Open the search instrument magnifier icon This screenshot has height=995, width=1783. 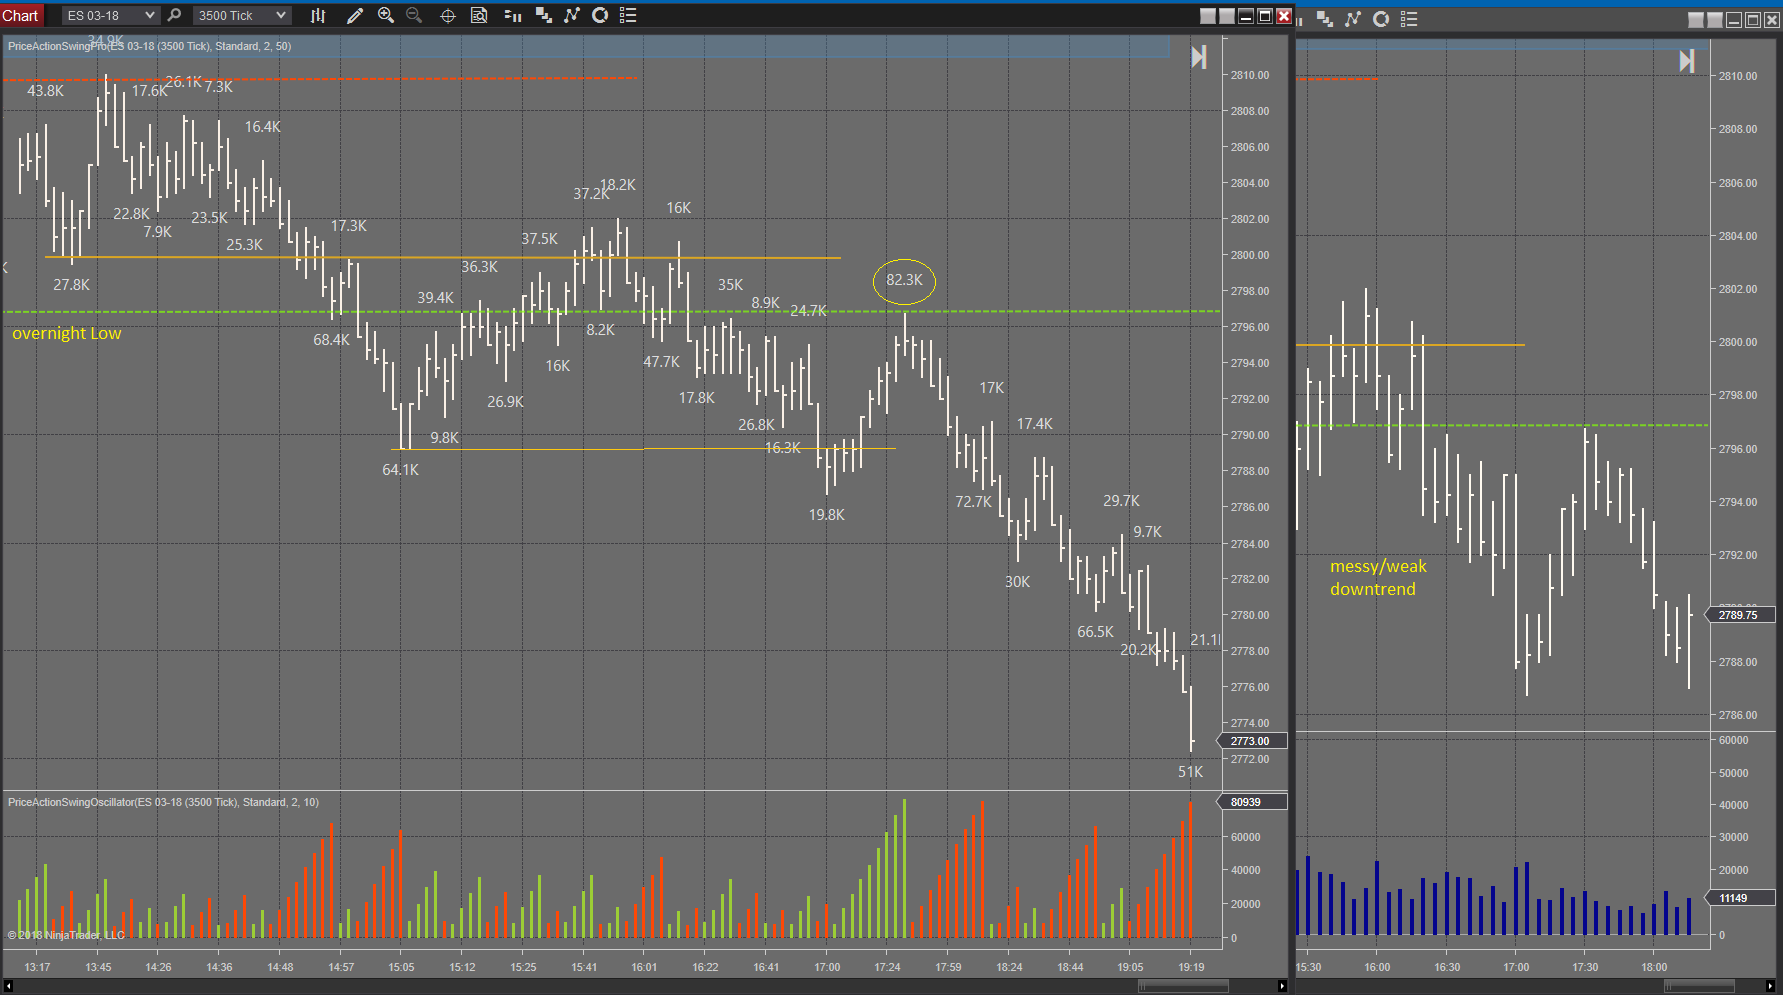click(174, 15)
